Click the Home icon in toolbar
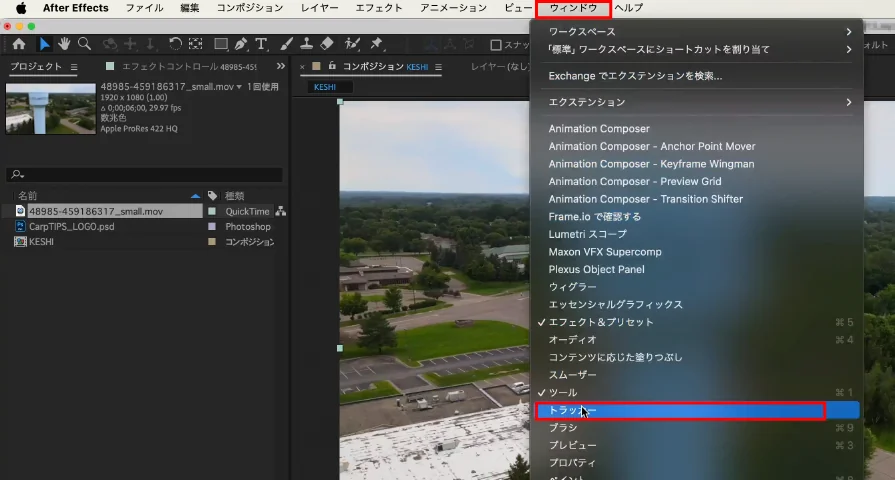The width and height of the screenshot is (895, 480). click(x=19, y=44)
